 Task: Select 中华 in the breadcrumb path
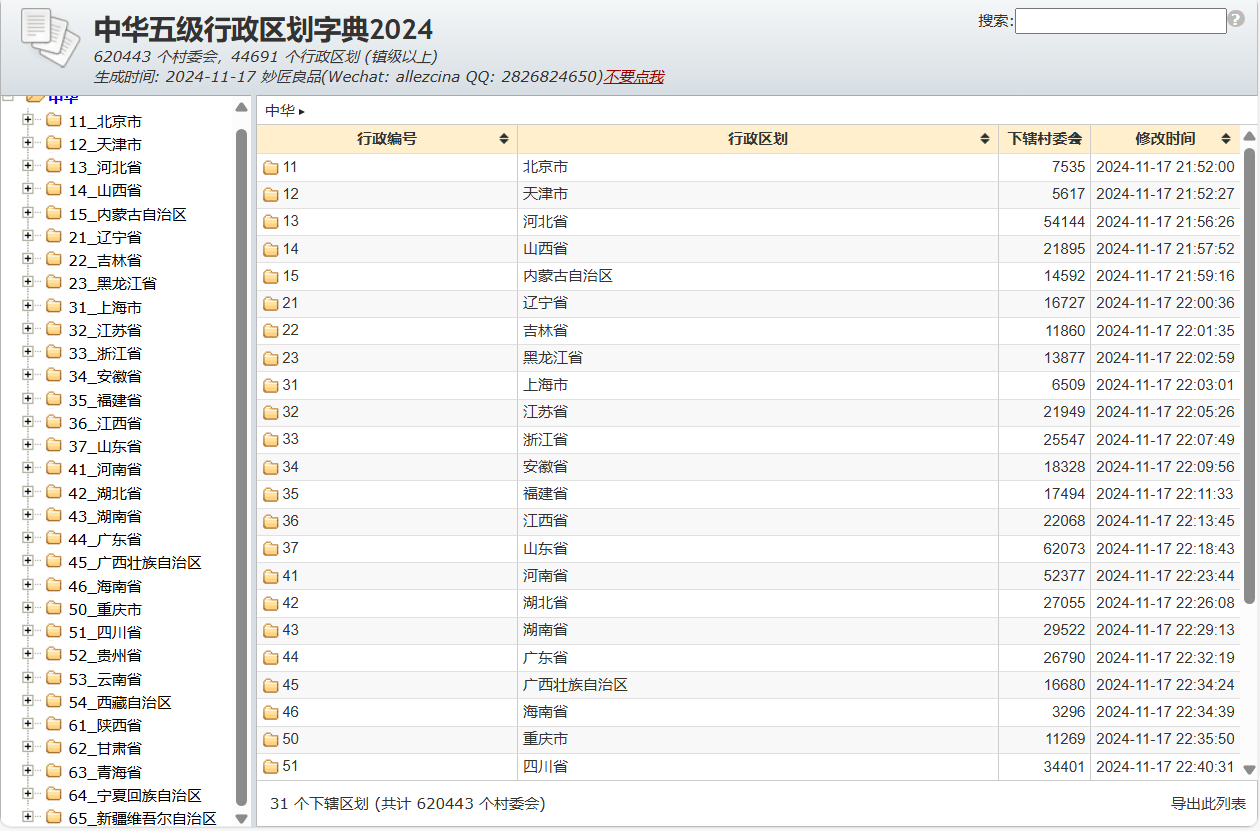[280, 111]
